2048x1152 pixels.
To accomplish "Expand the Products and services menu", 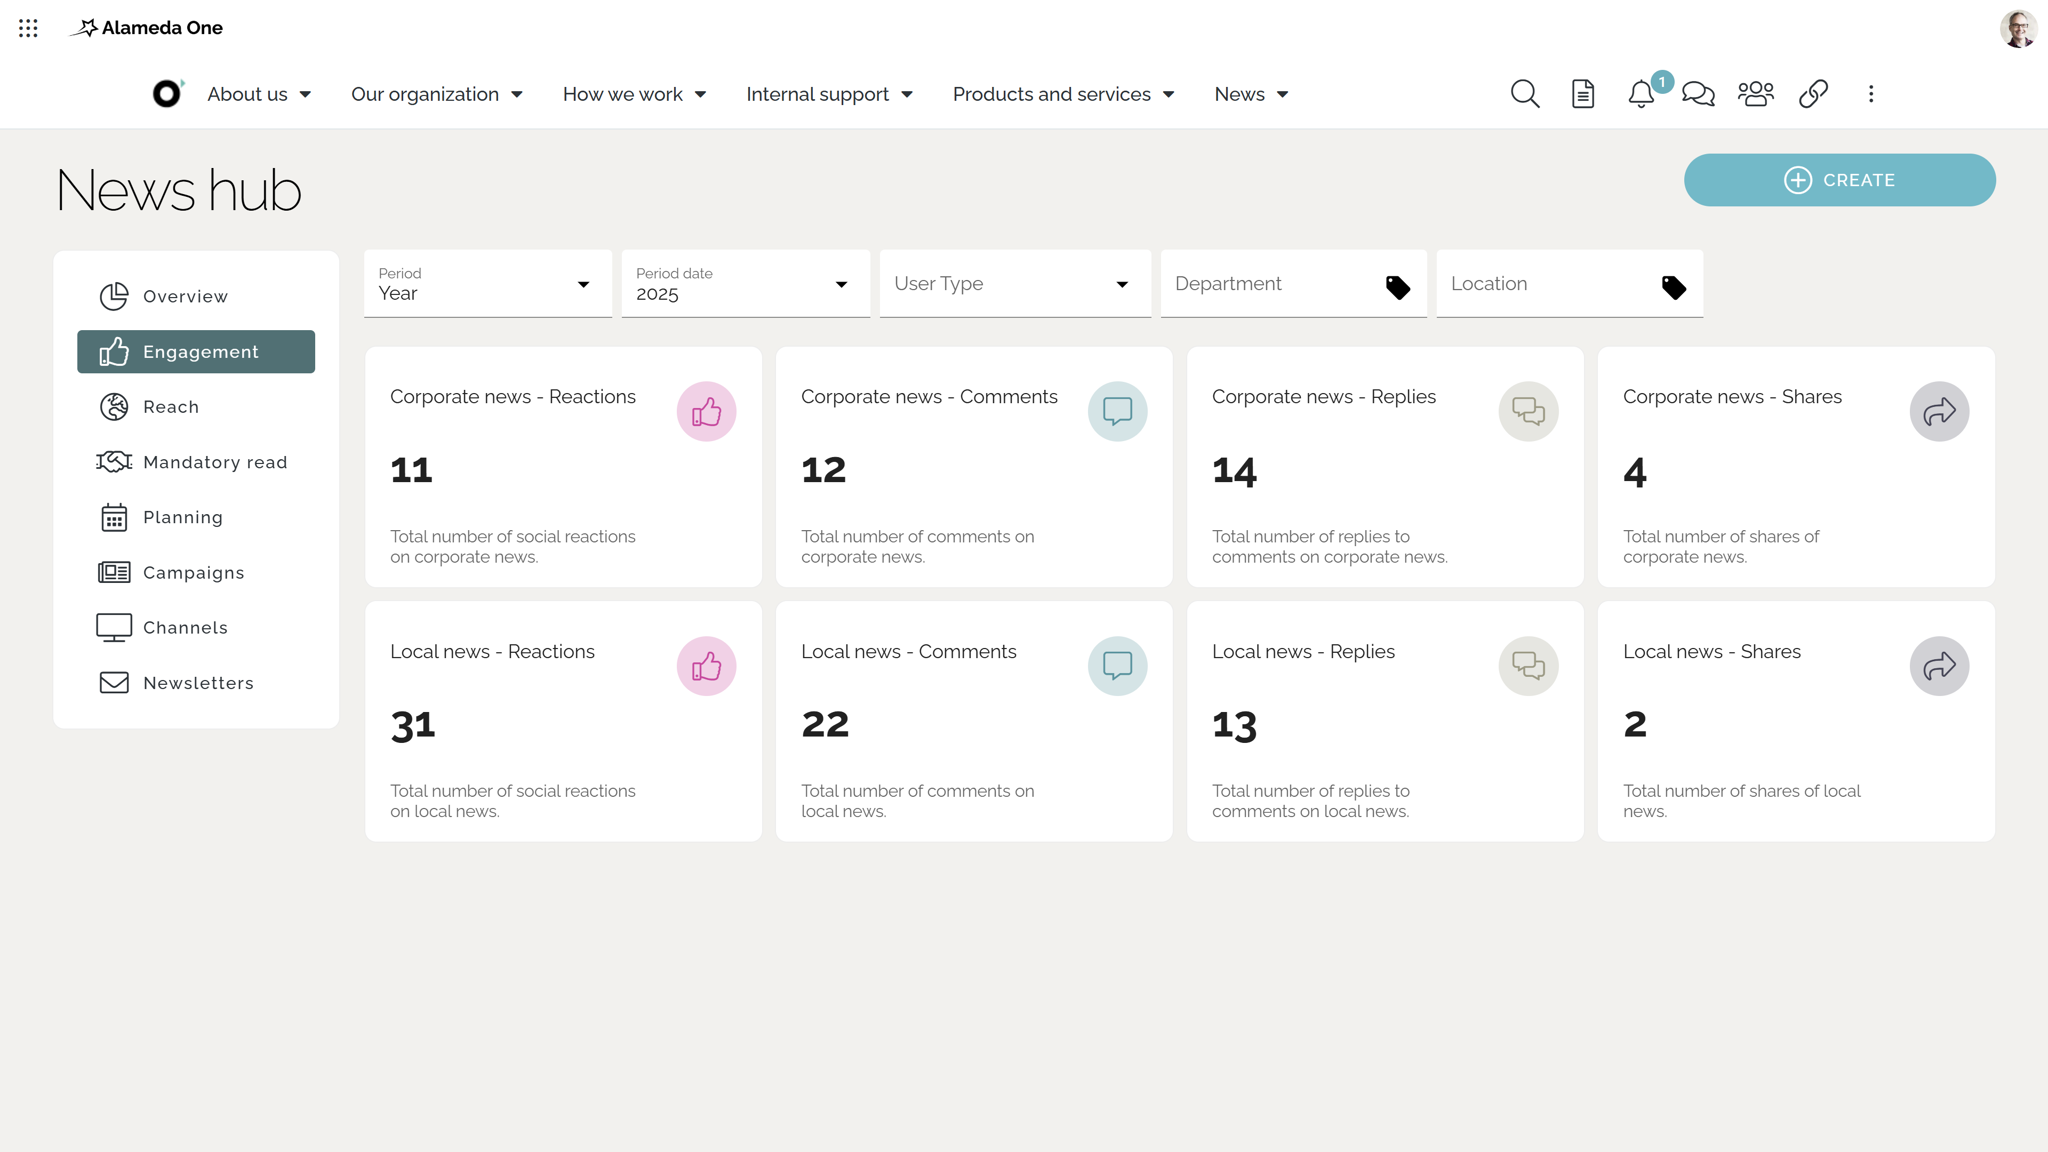I will tap(1063, 94).
